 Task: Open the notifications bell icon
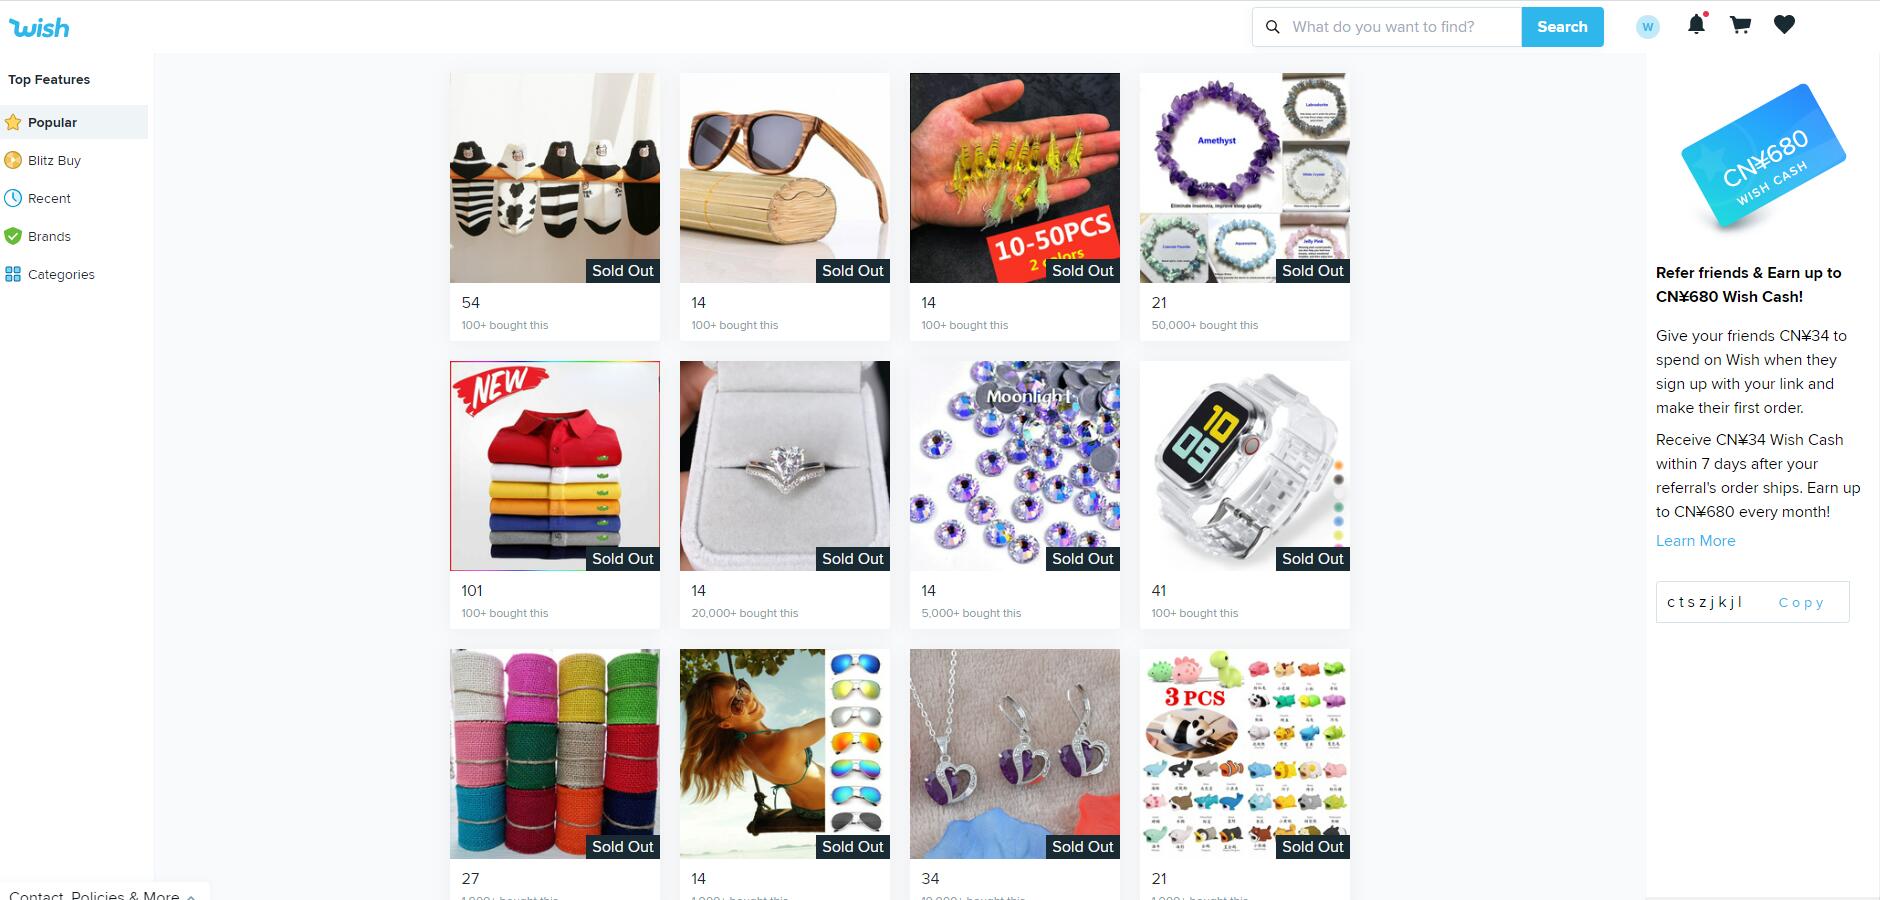tap(1696, 24)
